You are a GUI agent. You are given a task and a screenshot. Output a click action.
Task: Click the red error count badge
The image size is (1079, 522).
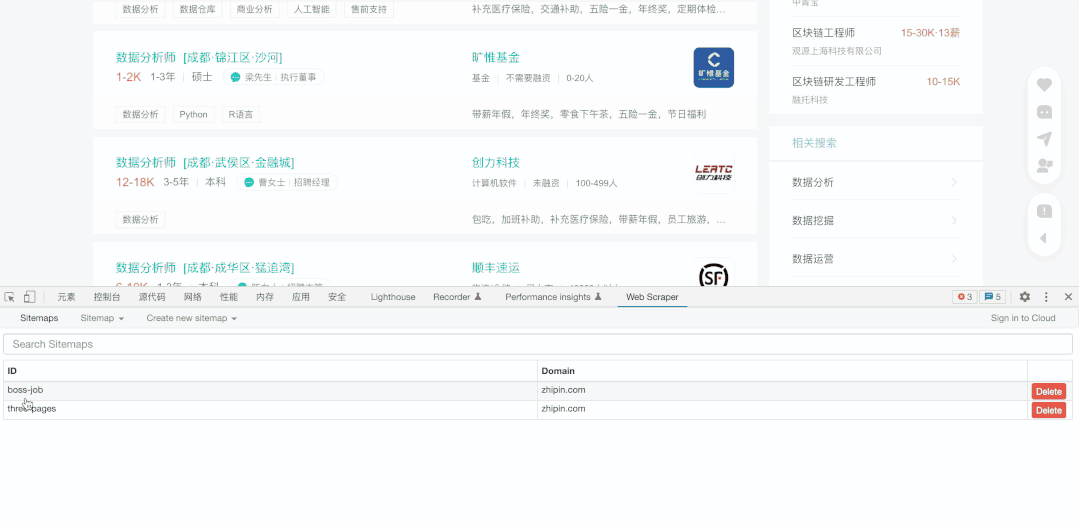(x=964, y=297)
